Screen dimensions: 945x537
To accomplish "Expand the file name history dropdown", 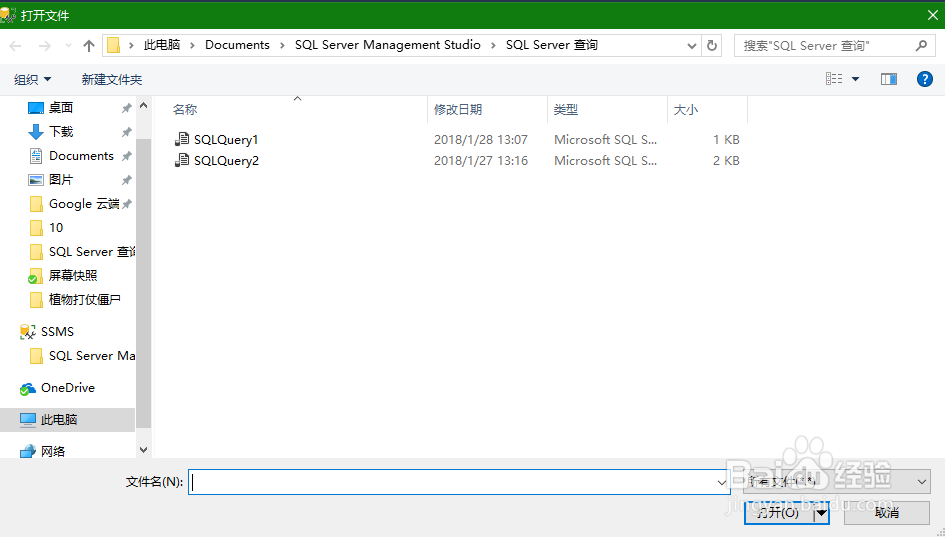I will pyautogui.click(x=721, y=482).
